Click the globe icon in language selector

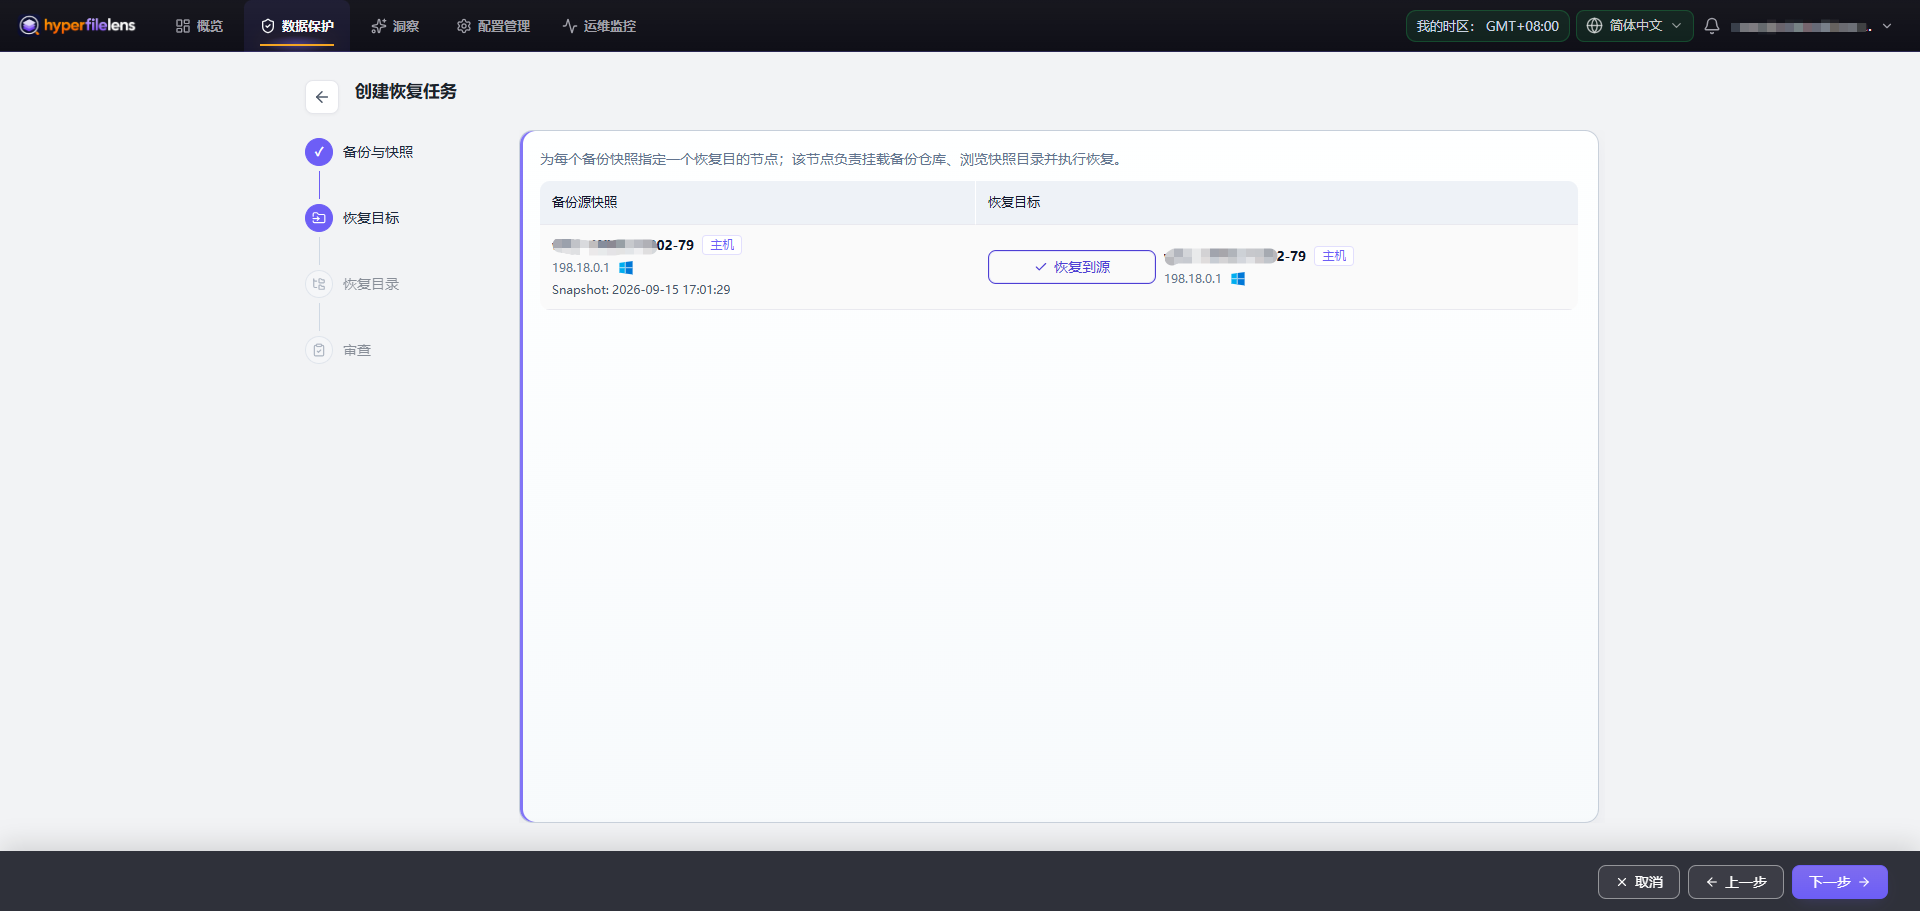tap(1594, 26)
